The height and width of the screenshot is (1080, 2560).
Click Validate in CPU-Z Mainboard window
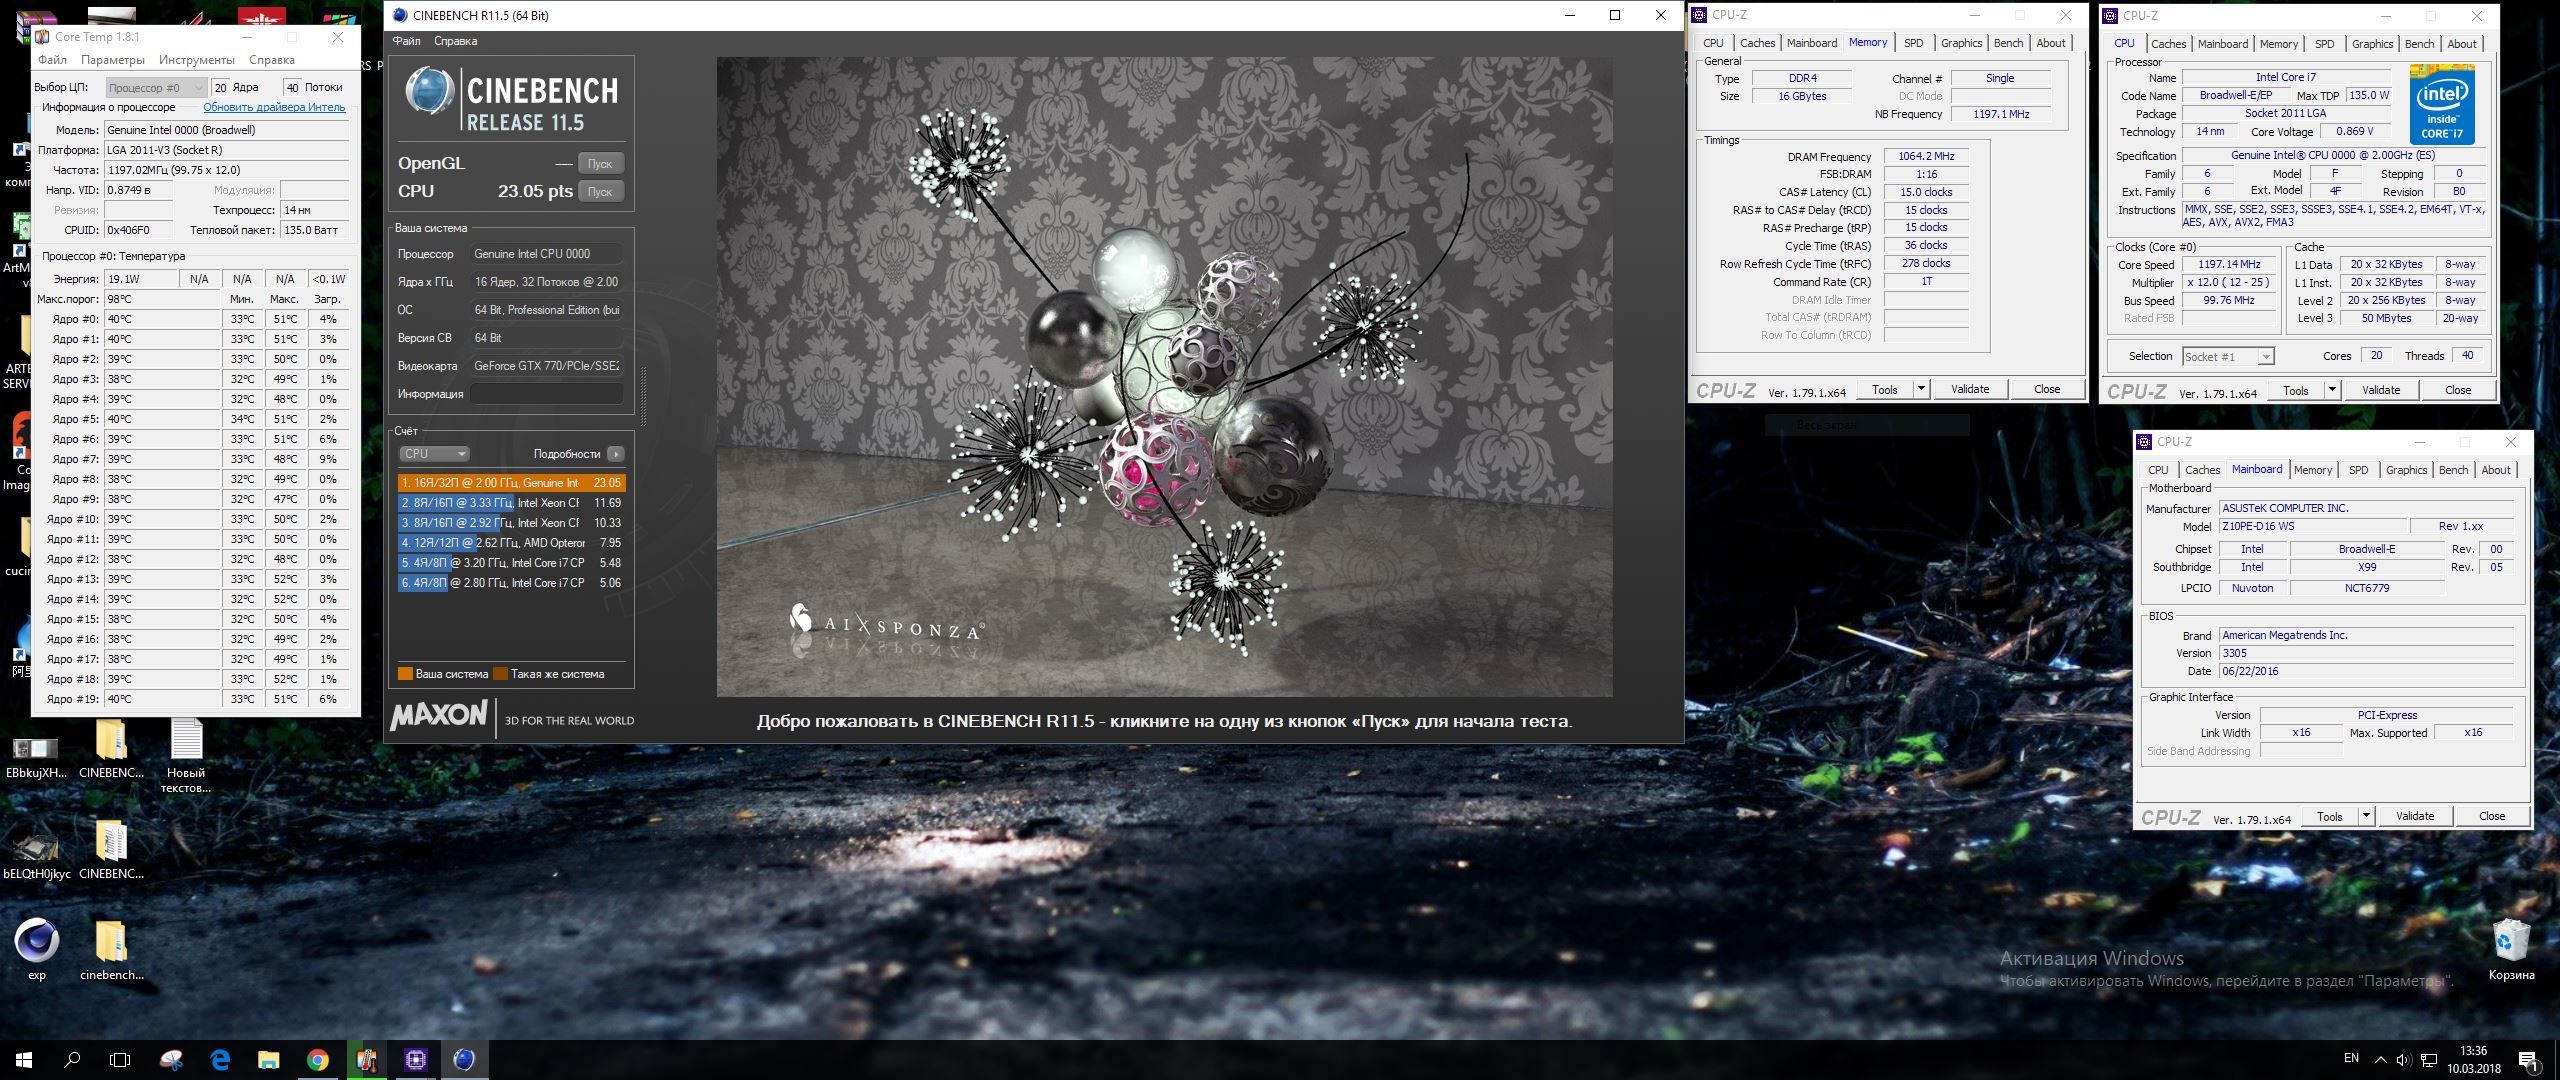point(2414,816)
